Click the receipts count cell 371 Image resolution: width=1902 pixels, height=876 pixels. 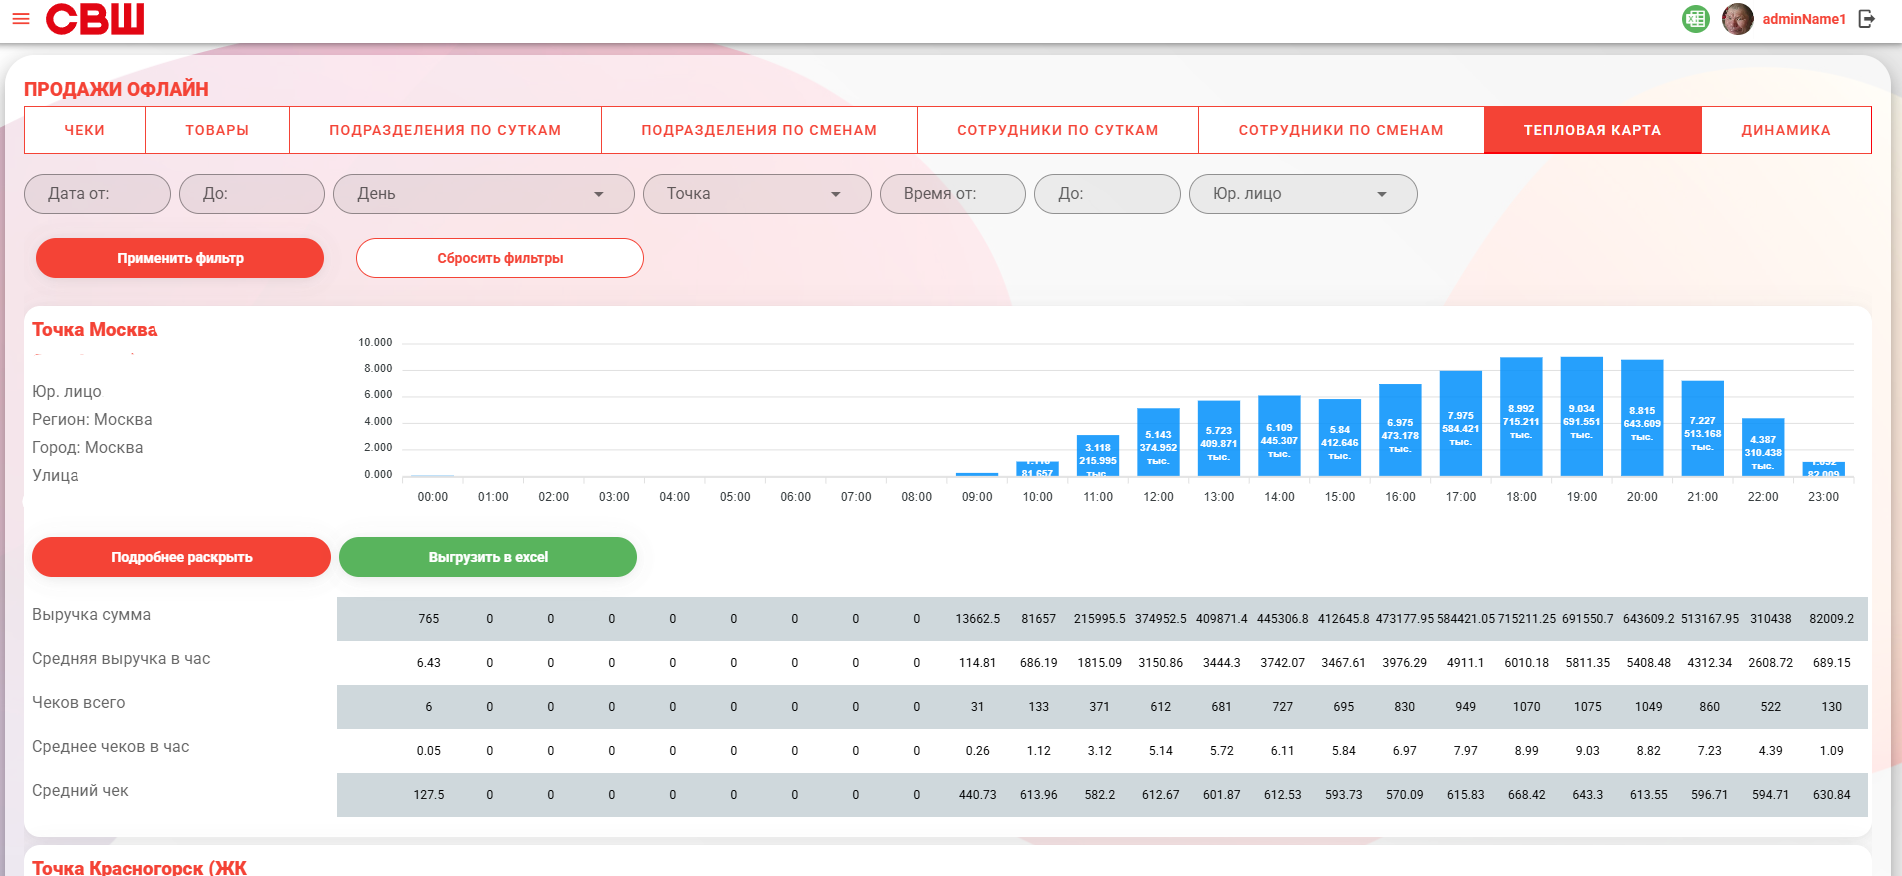tap(1100, 707)
